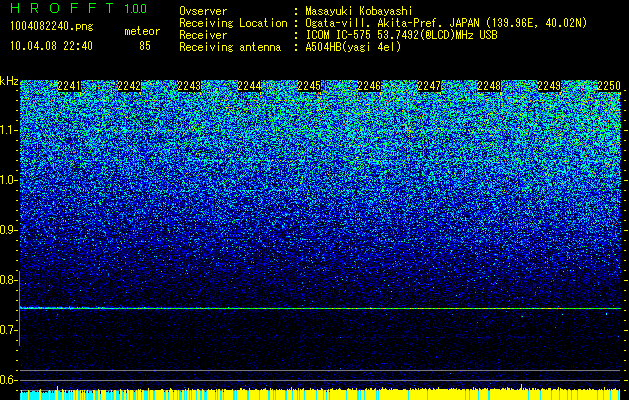Click the 1.0 frequency axis label
The height and width of the screenshot is (400, 629).
(8, 180)
